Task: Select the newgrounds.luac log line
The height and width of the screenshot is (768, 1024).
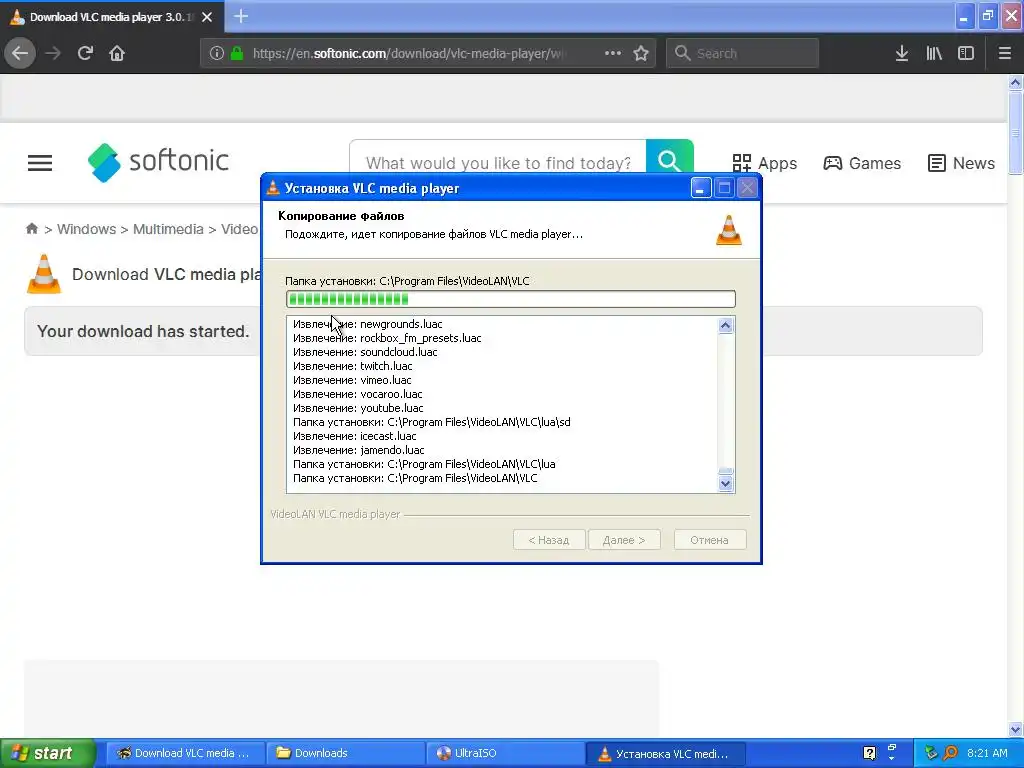Action: point(368,324)
